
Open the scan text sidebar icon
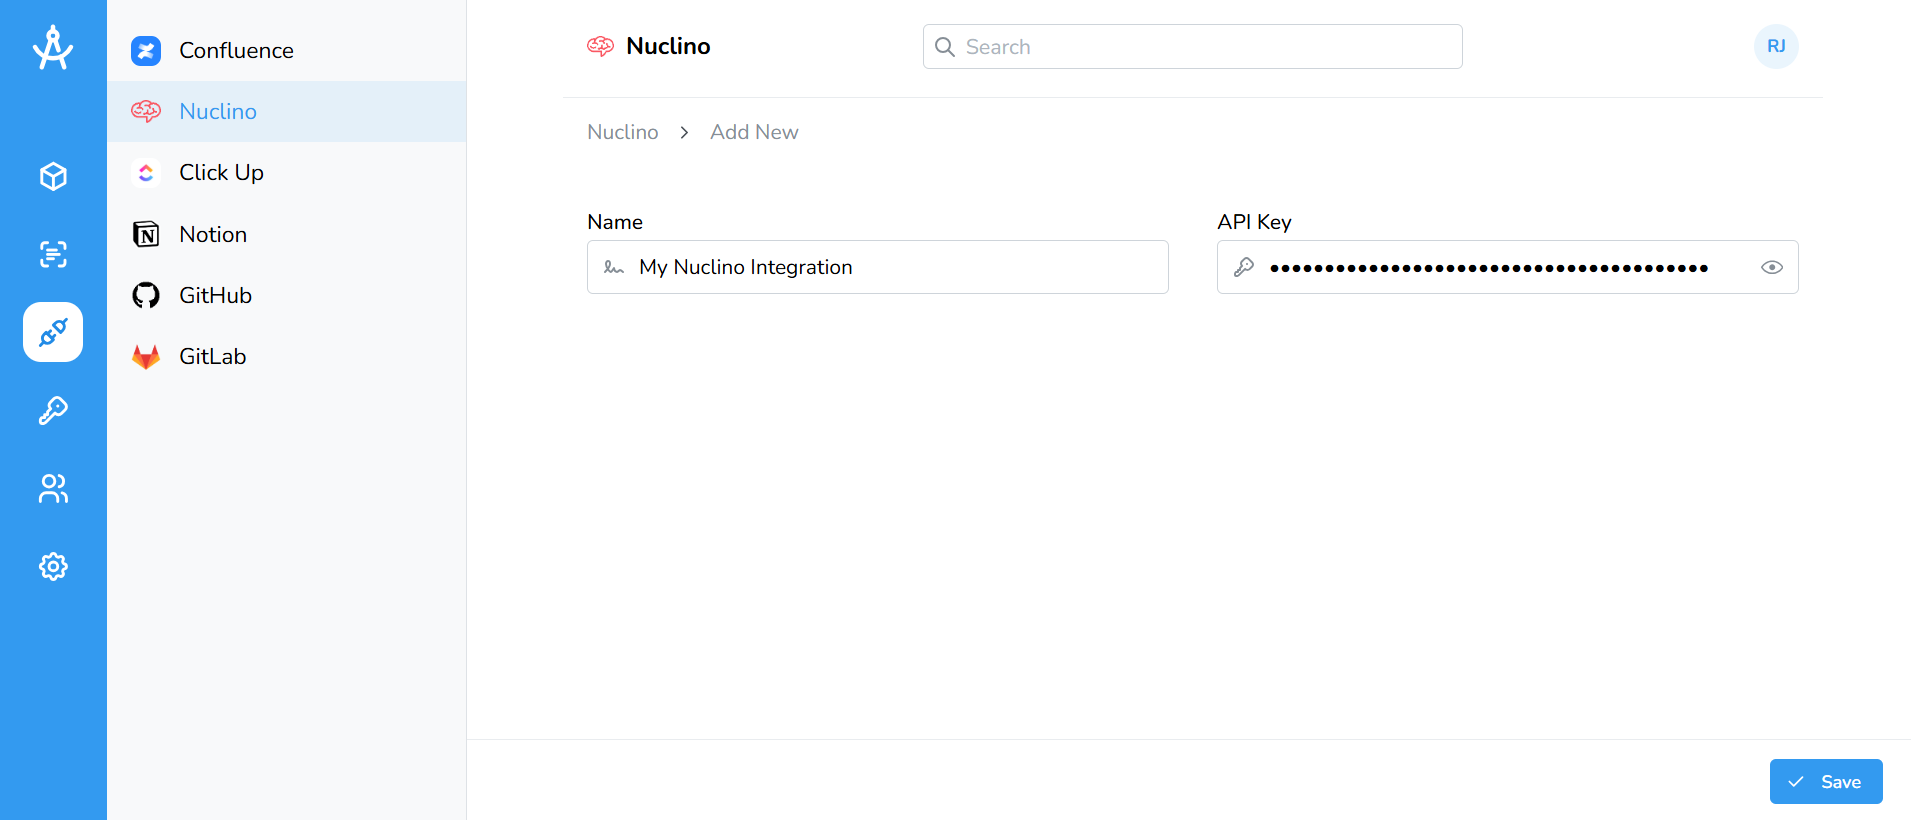(x=53, y=254)
